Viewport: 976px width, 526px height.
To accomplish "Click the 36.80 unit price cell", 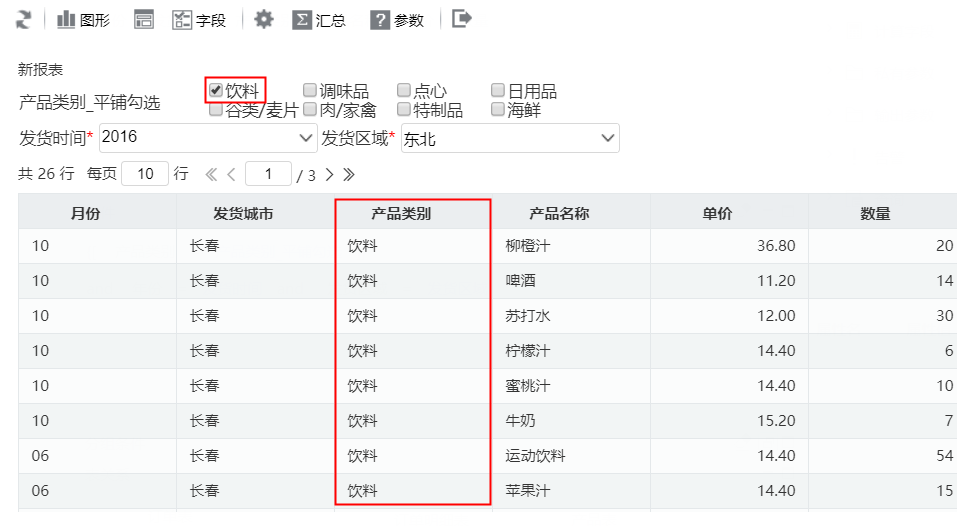I will [730, 246].
